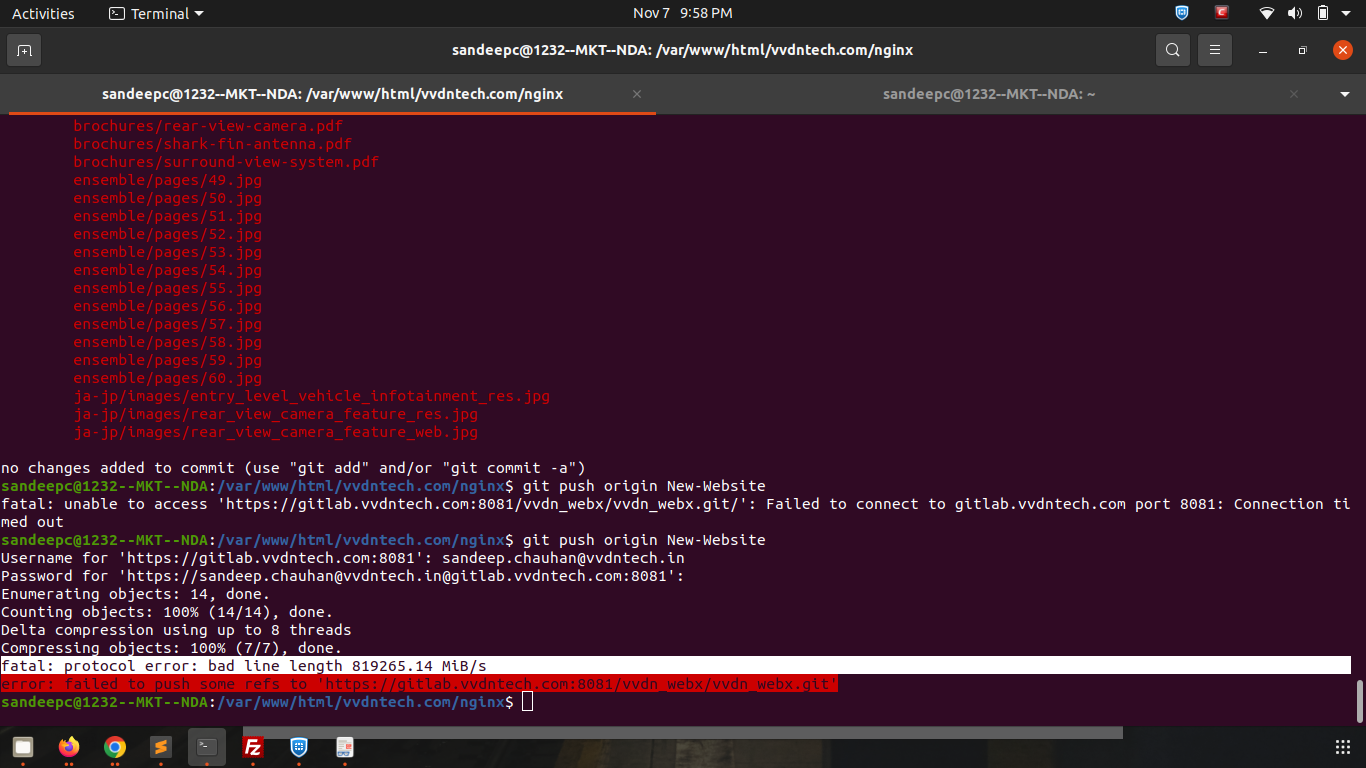Open Sublime Text from the dock
Viewport: 1366px width, 768px height.
pos(161,747)
